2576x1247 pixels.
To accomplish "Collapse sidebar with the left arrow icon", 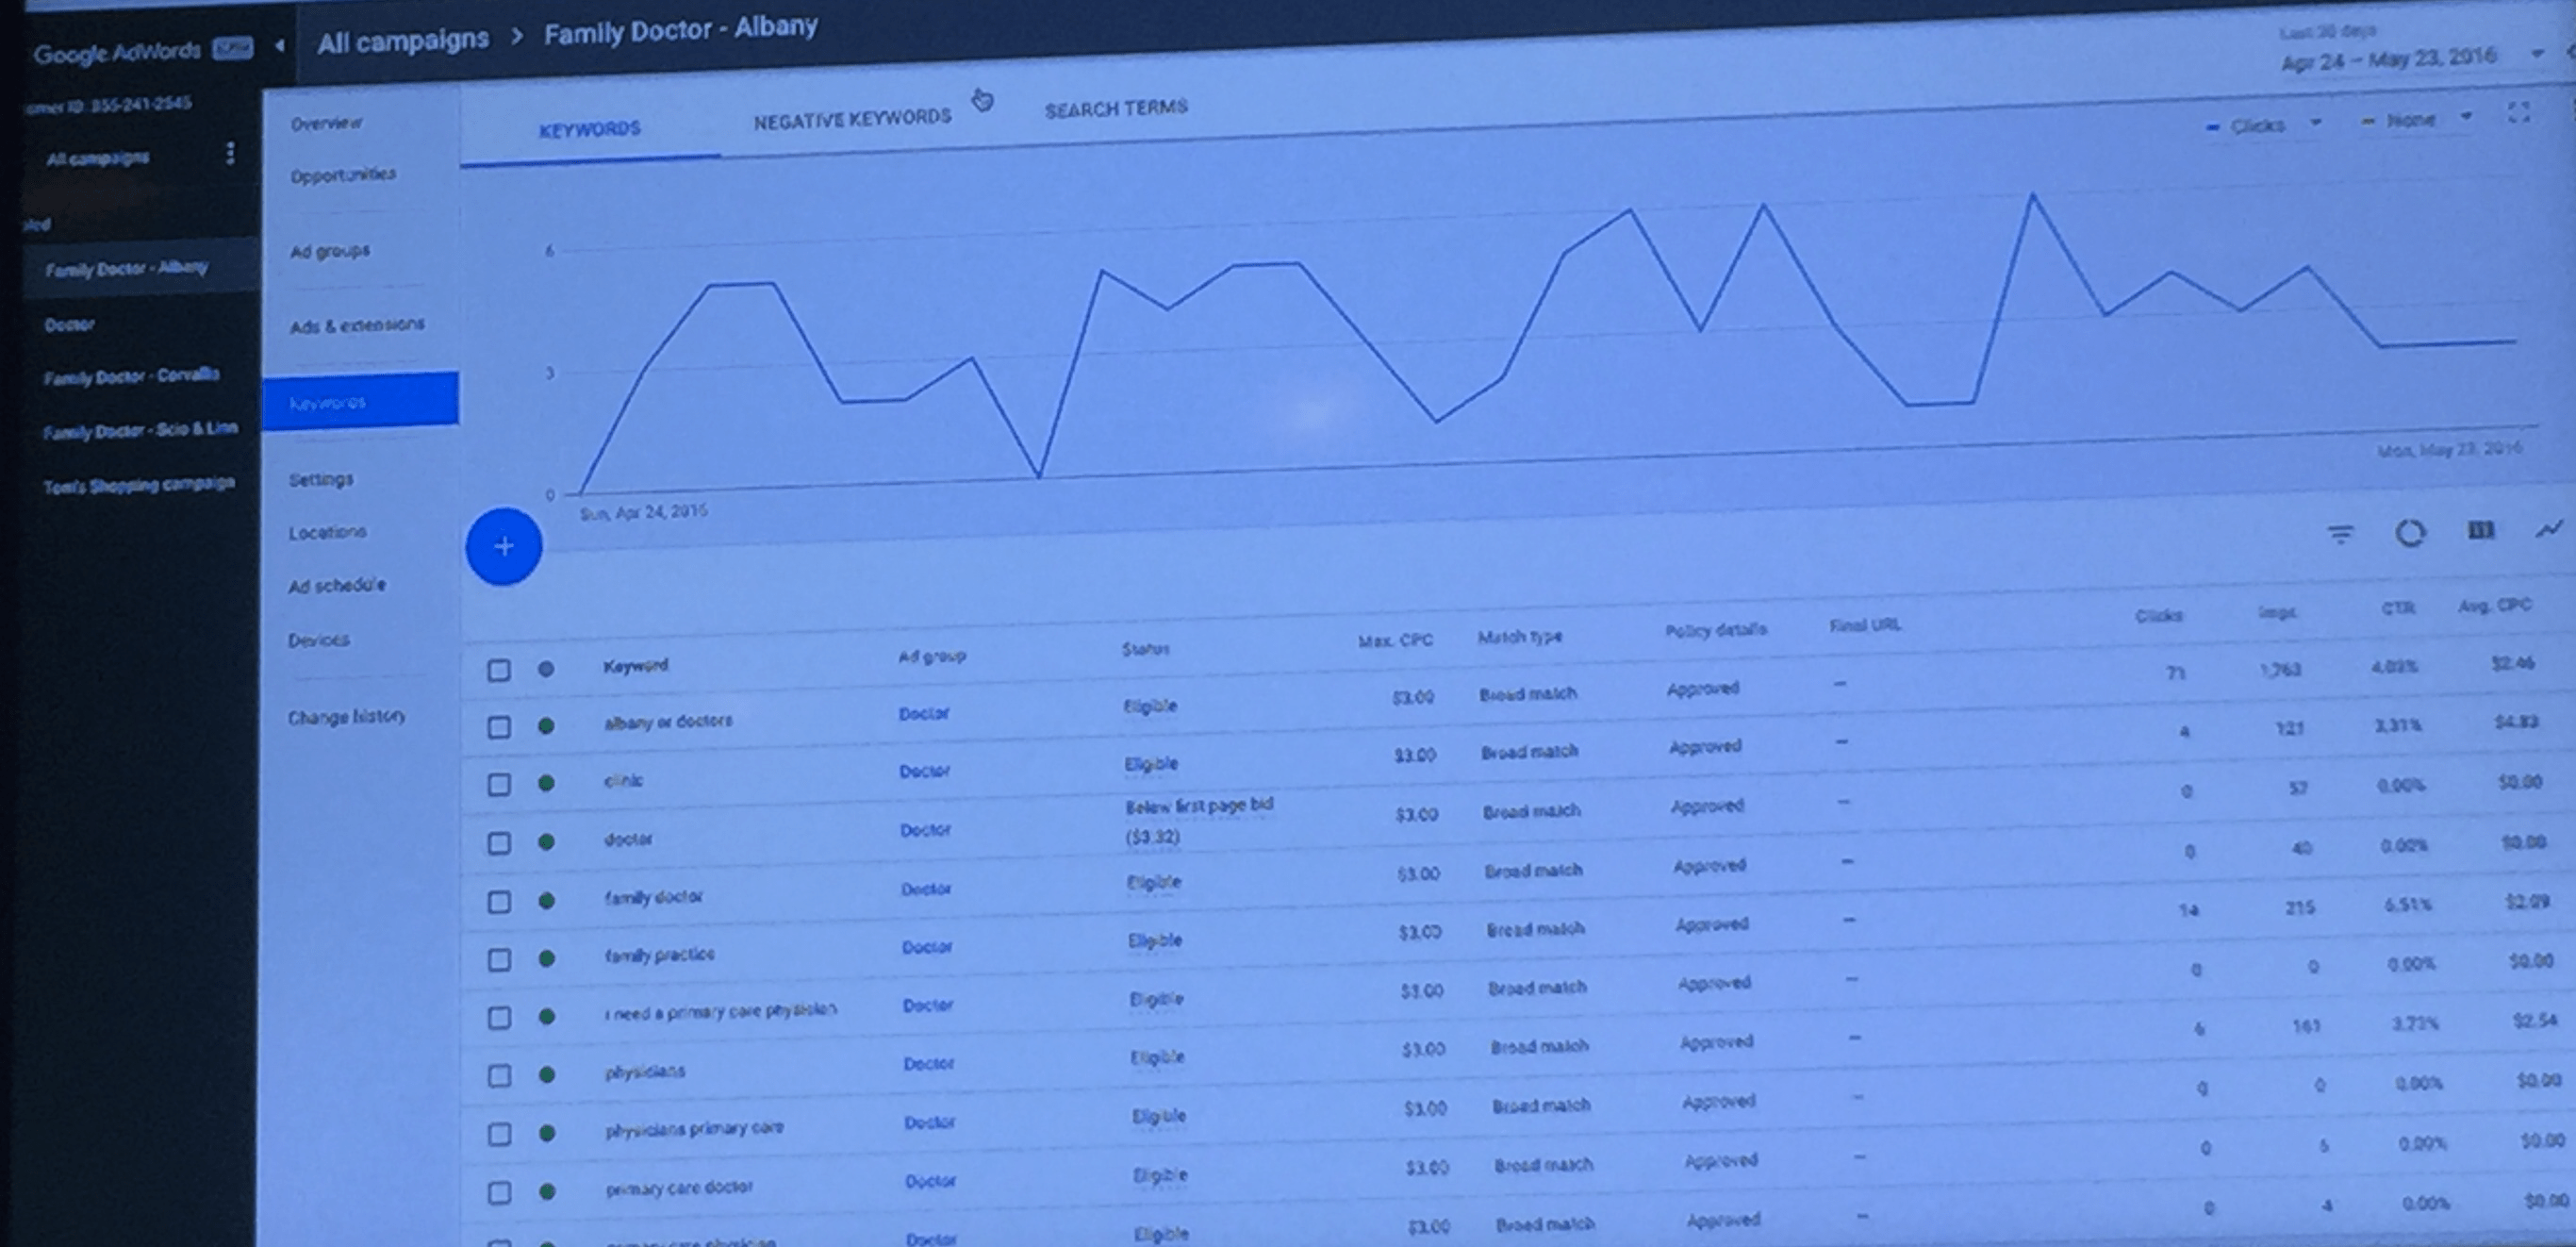I will pyautogui.click(x=280, y=45).
